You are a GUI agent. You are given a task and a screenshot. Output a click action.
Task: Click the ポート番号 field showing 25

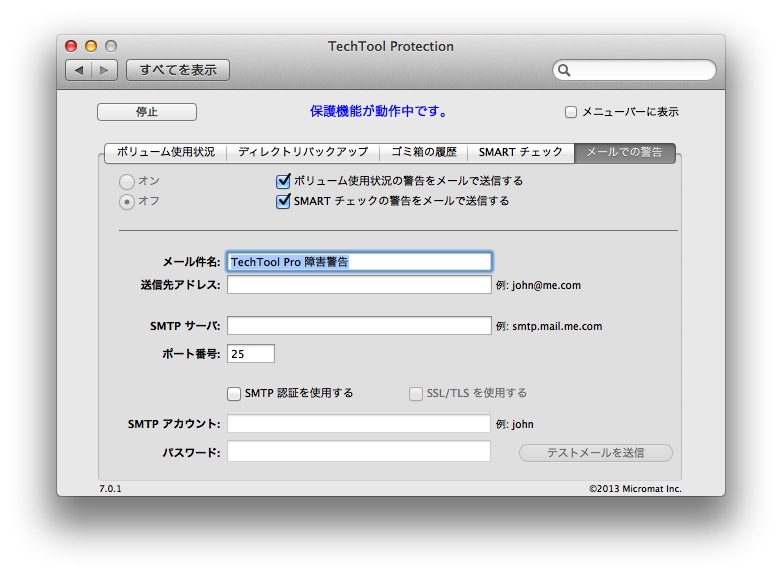pyautogui.click(x=251, y=354)
